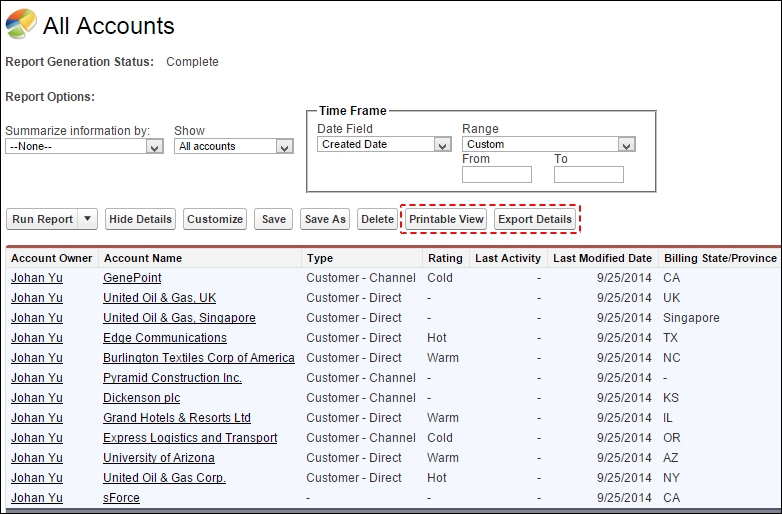
Task: Click the Export Details button
Action: click(x=535, y=219)
